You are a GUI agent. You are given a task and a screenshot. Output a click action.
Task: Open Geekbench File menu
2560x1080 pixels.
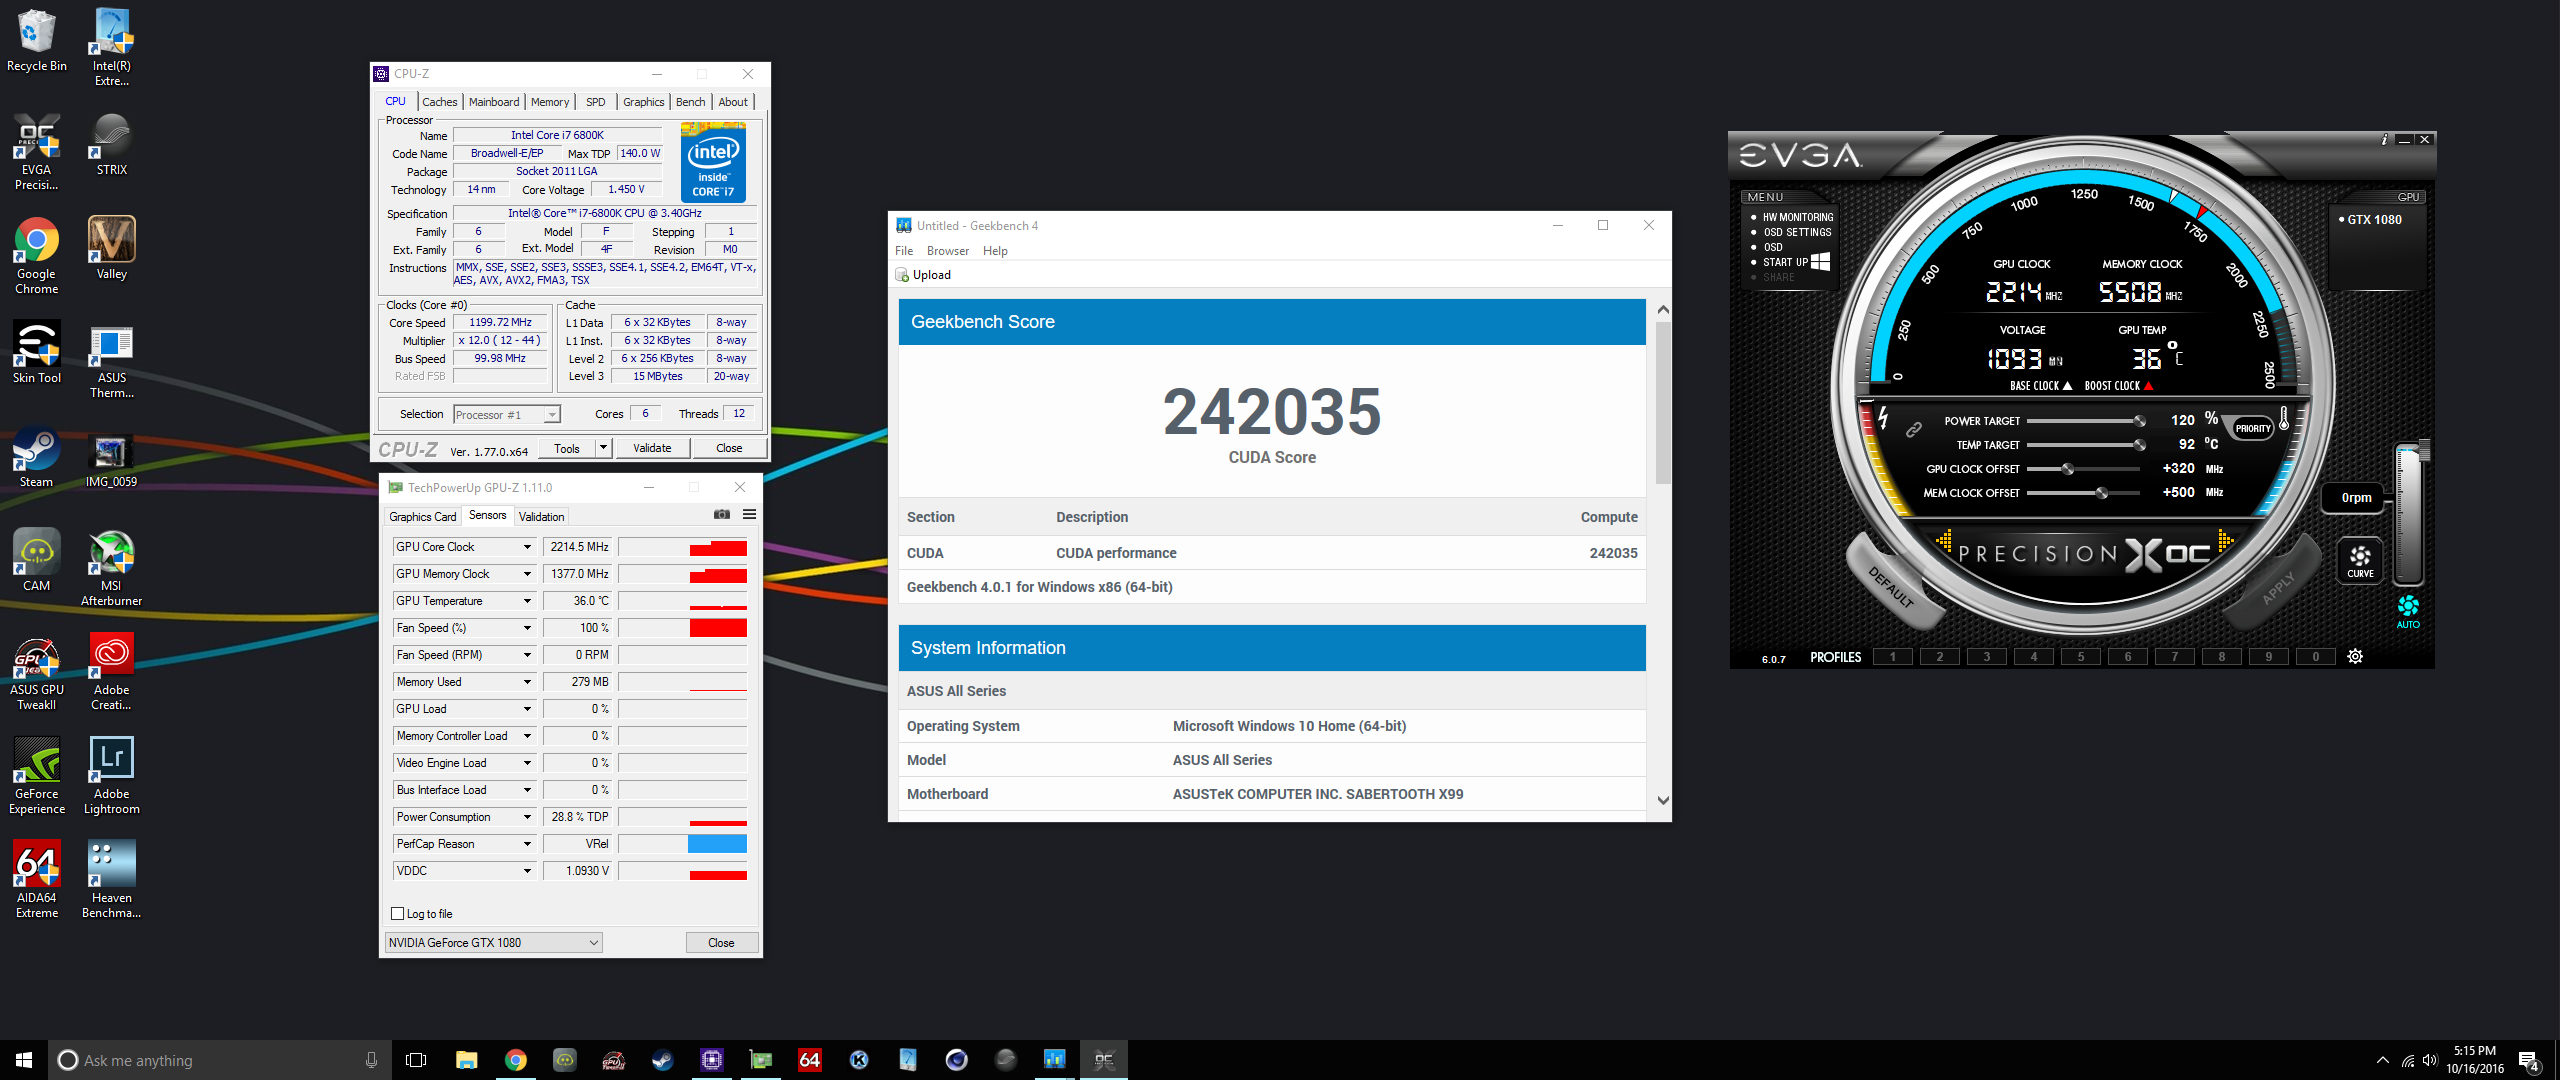(904, 251)
